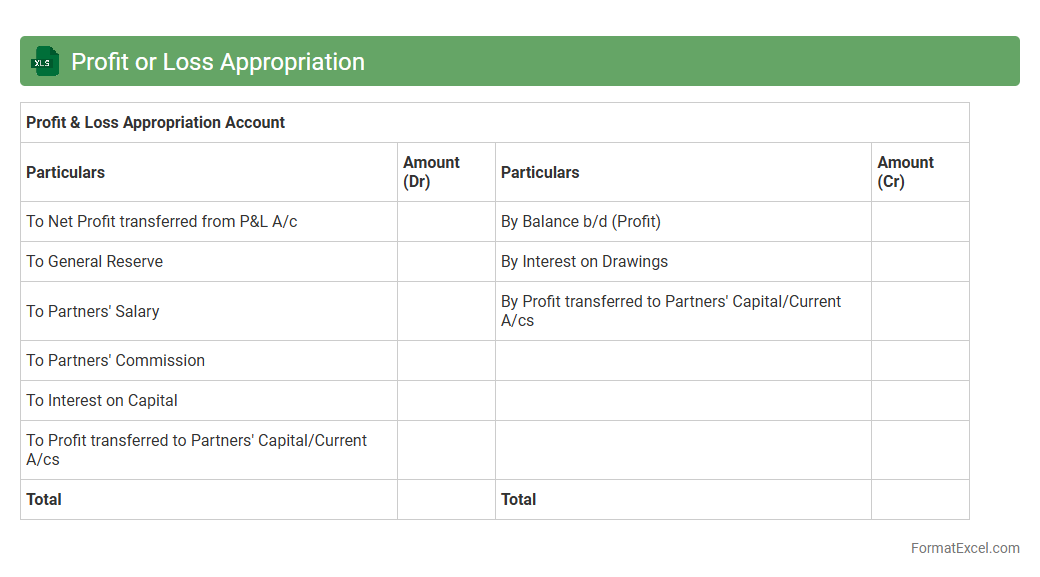Click the credit-side 'Total' cell

click(519, 500)
